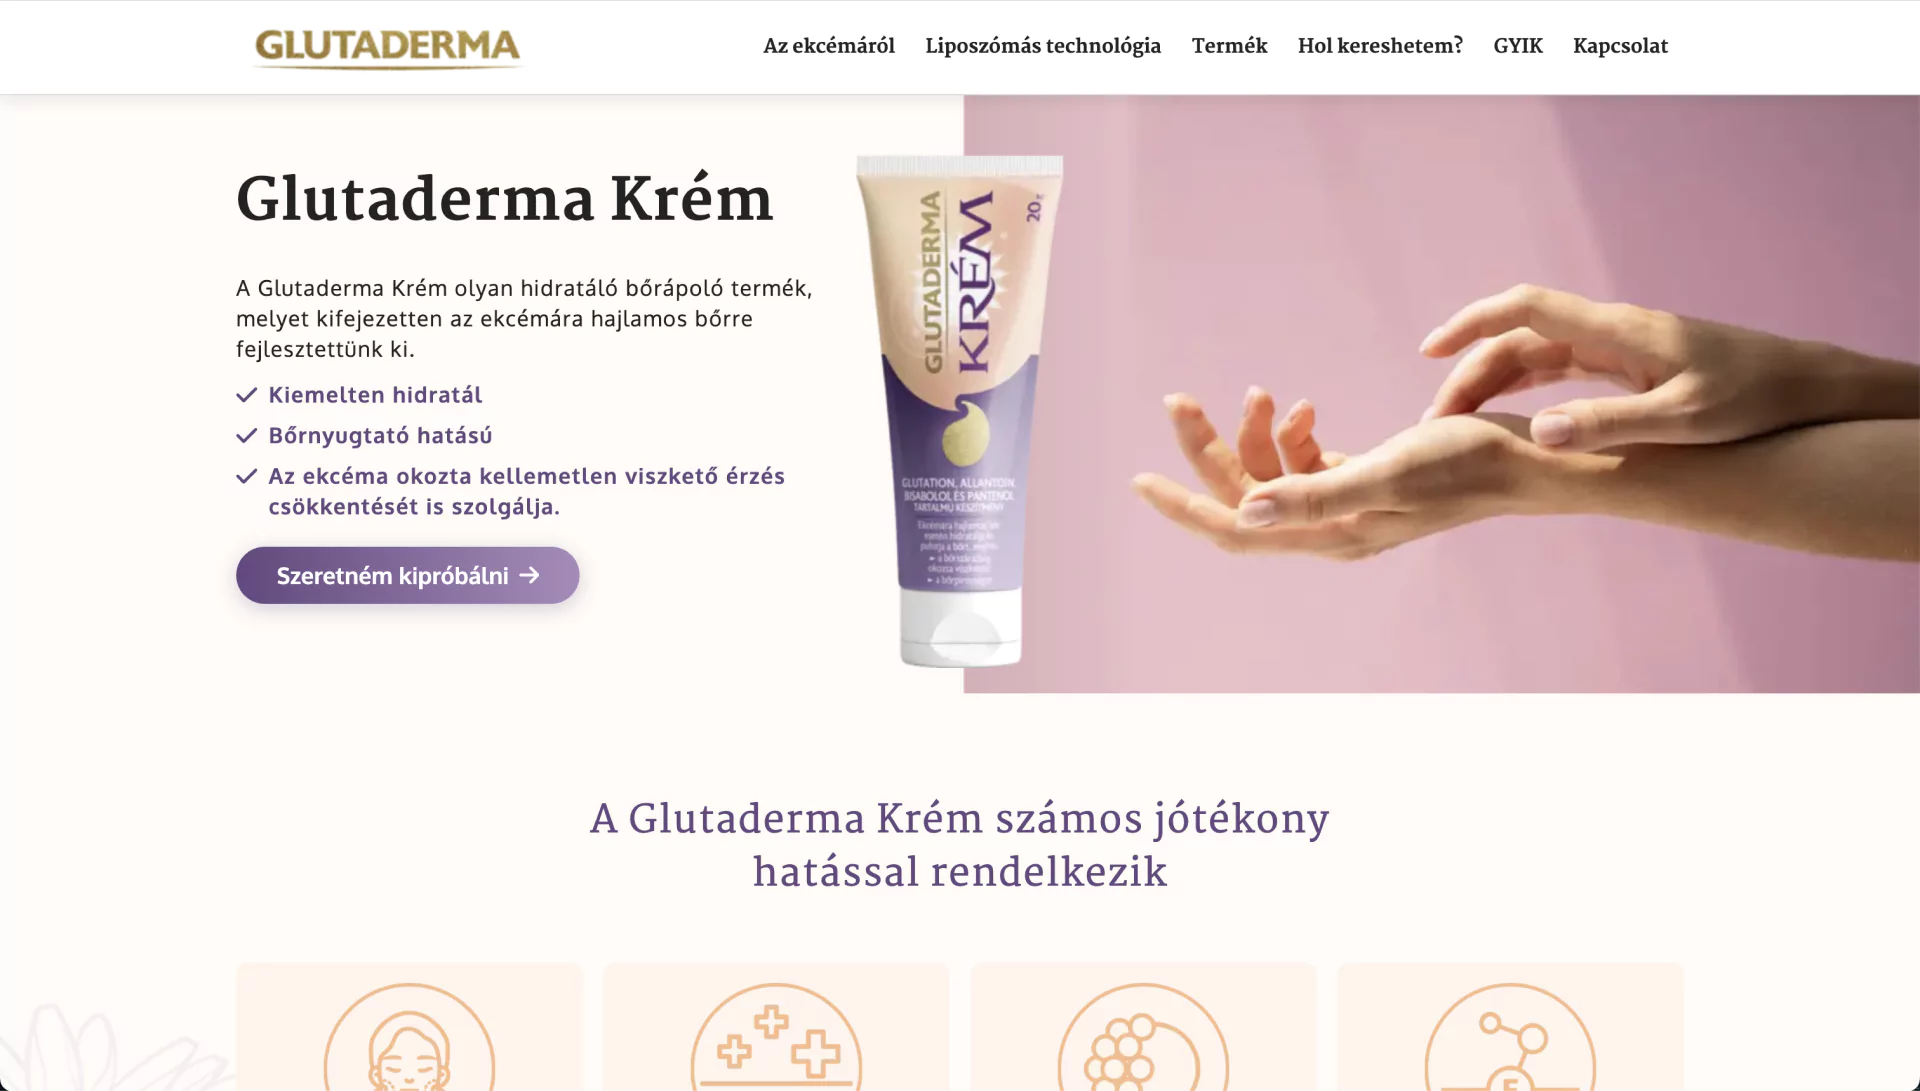The height and width of the screenshot is (1091, 1920).
Task: Go to Liposzómás technológia page
Action: pos(1043,46)
